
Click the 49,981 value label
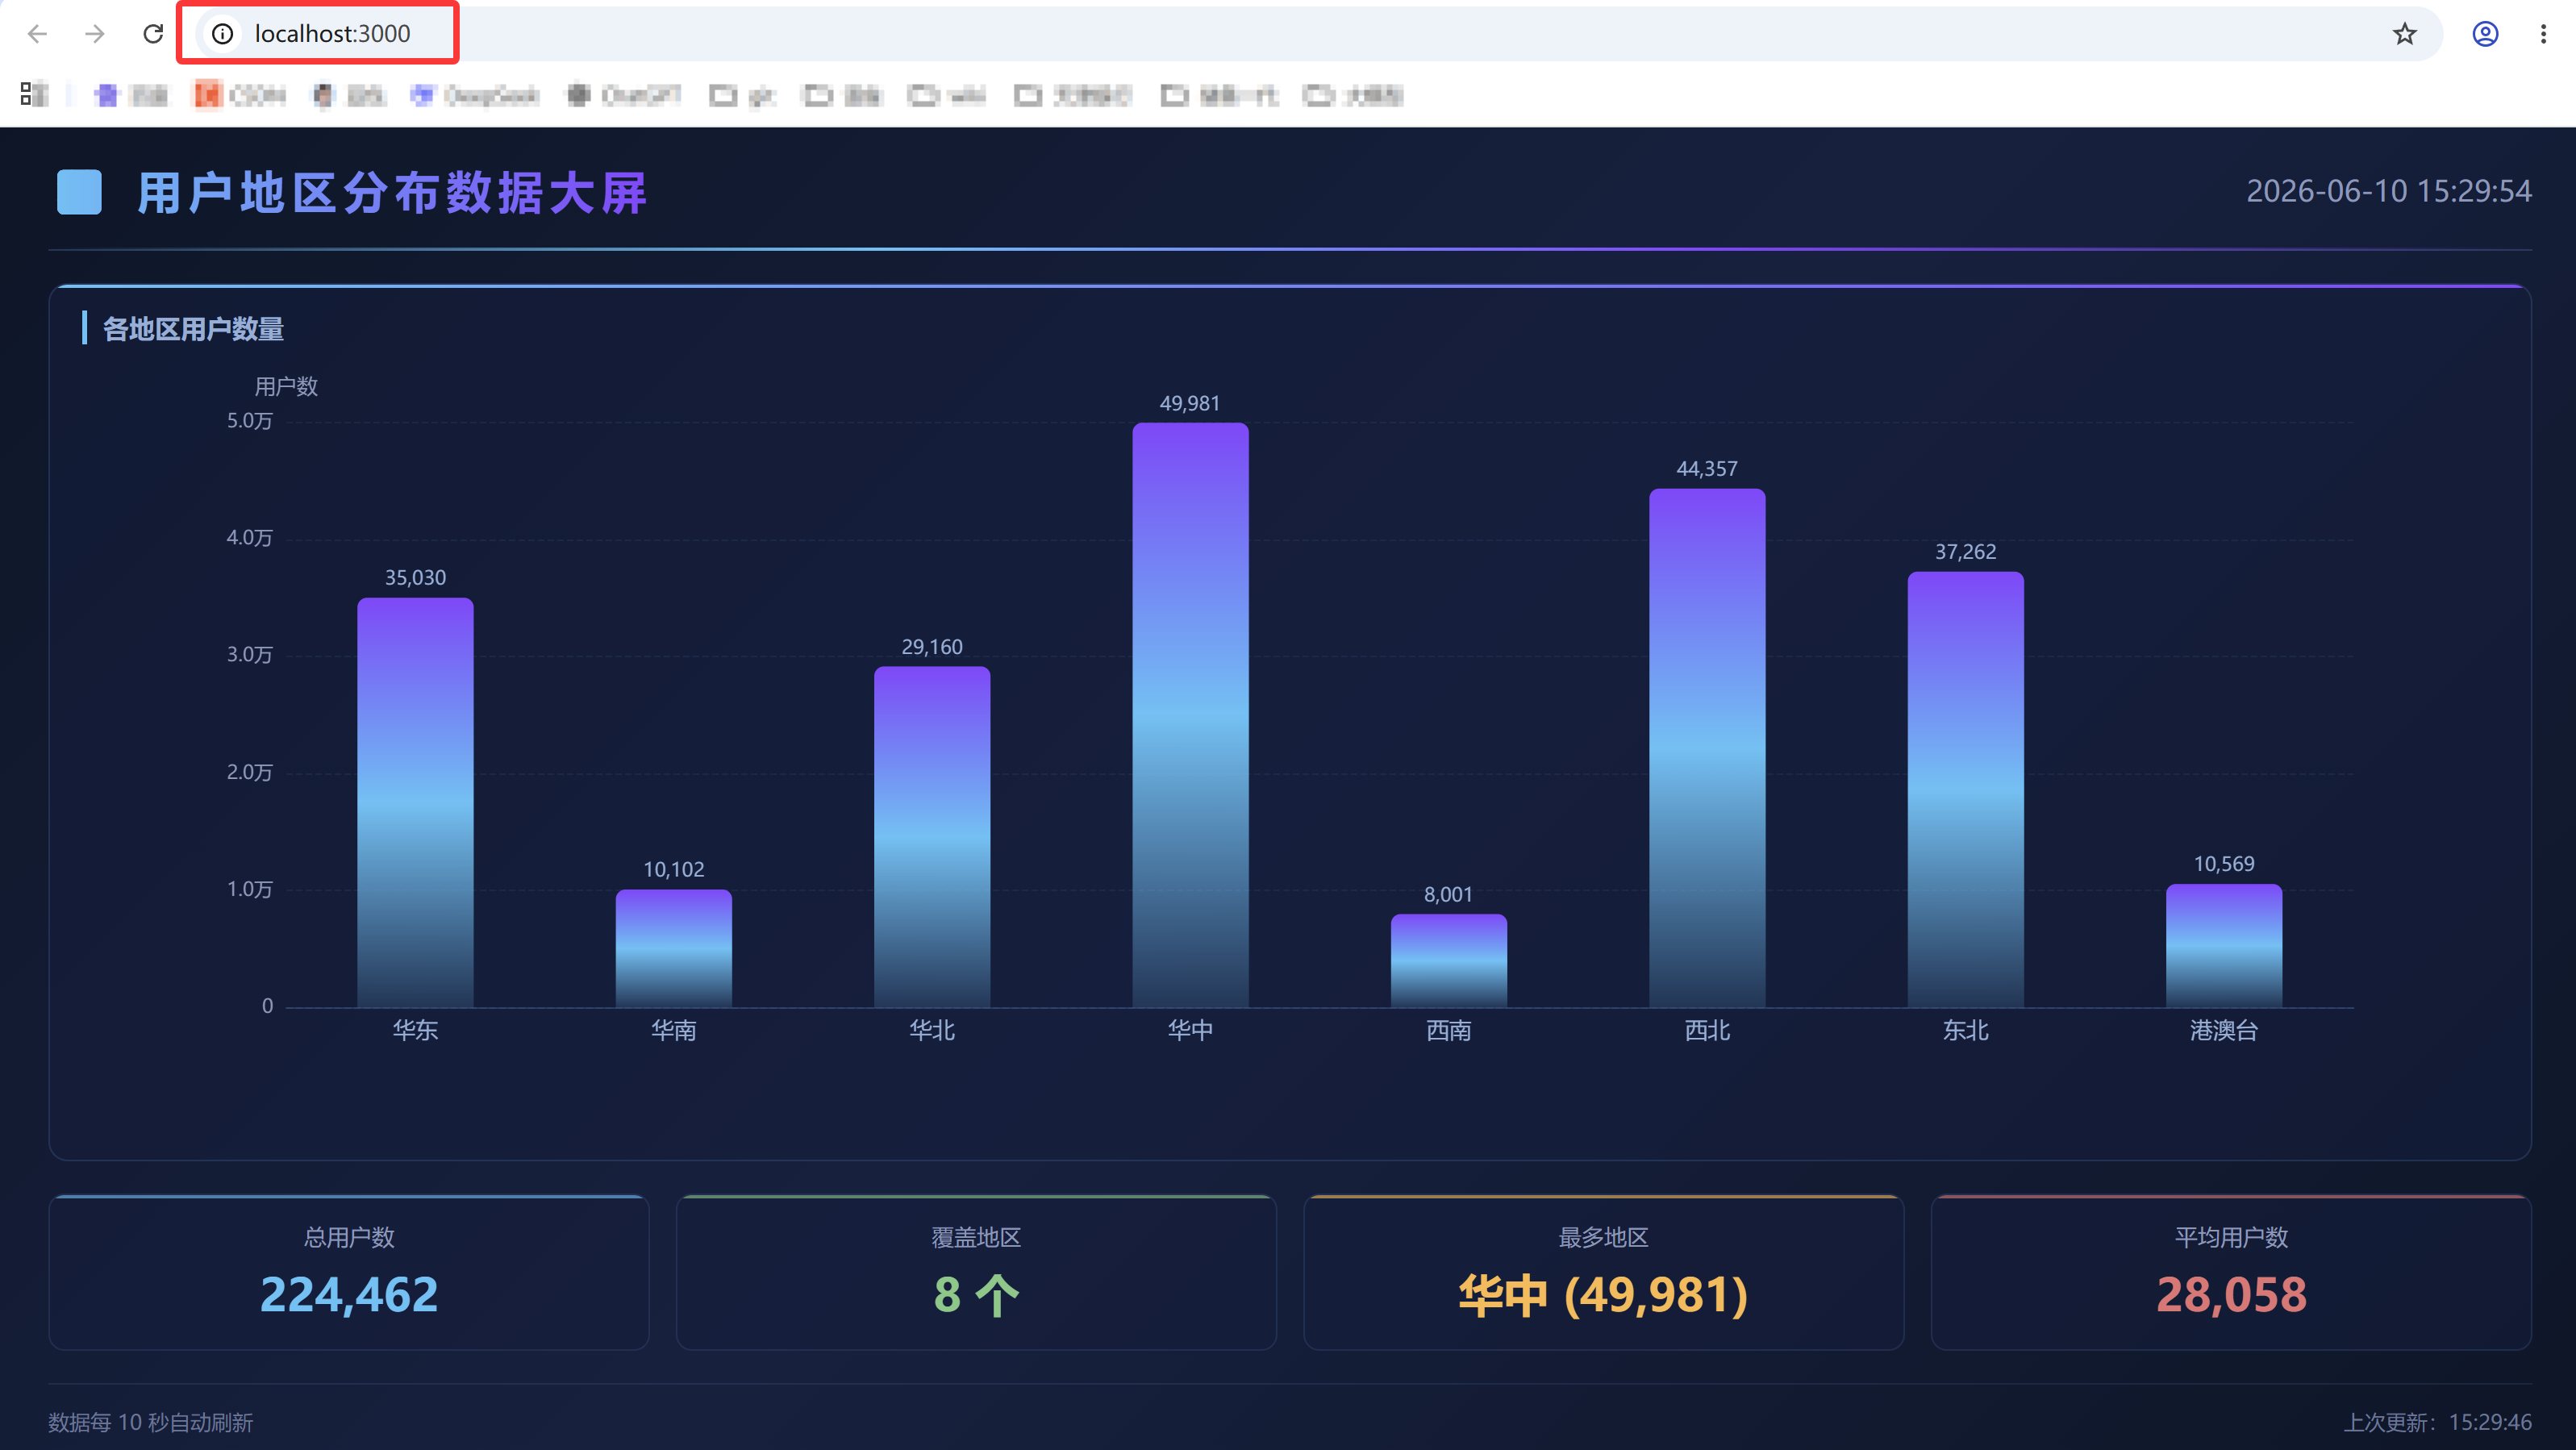pos(1189,403)
